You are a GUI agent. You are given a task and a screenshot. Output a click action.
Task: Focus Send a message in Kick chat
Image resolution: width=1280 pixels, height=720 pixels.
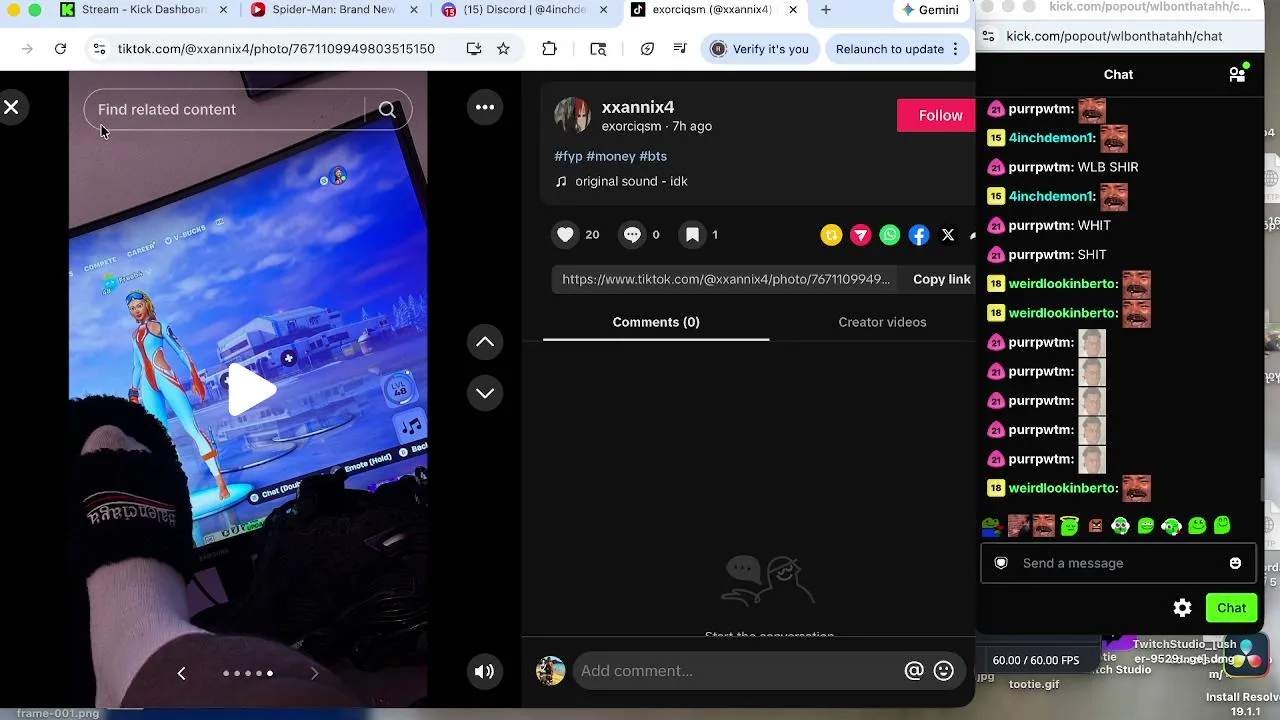(x=1118, y=563)
